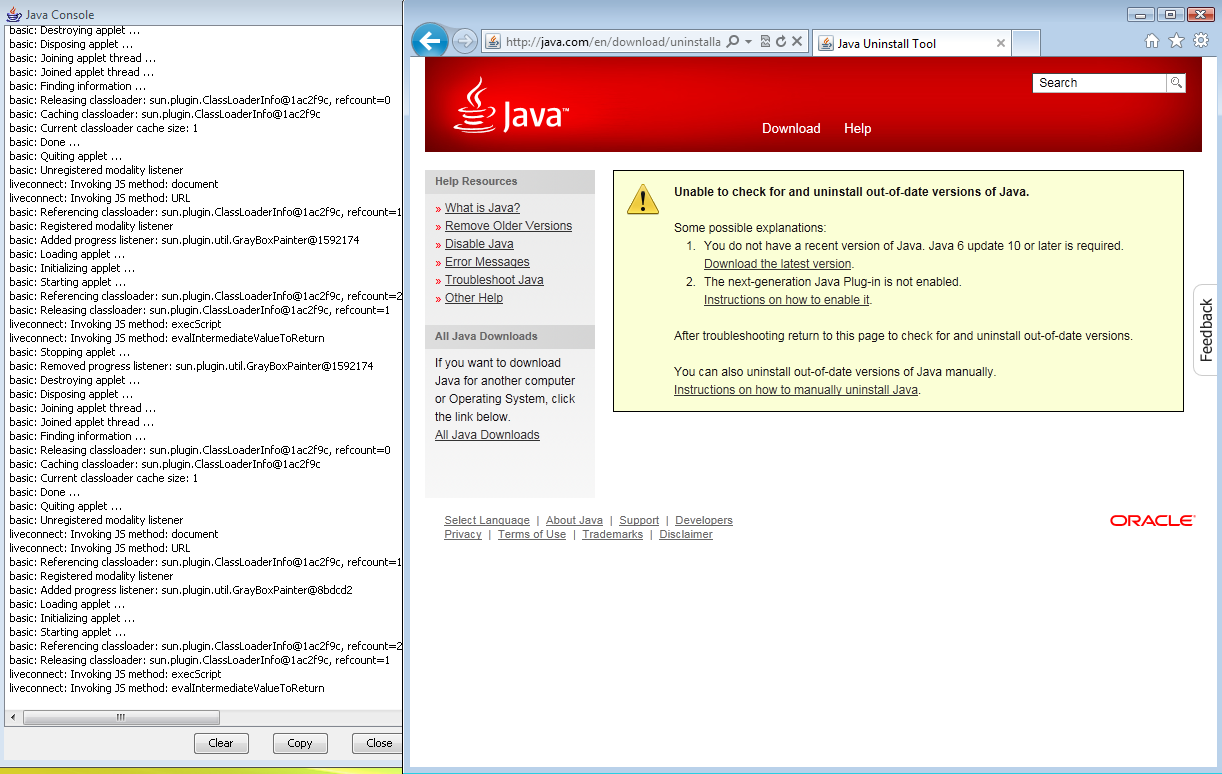Follow the 'Download the latest version' link
Screen dimensions: 1222x774
click(x=777, y=264)
